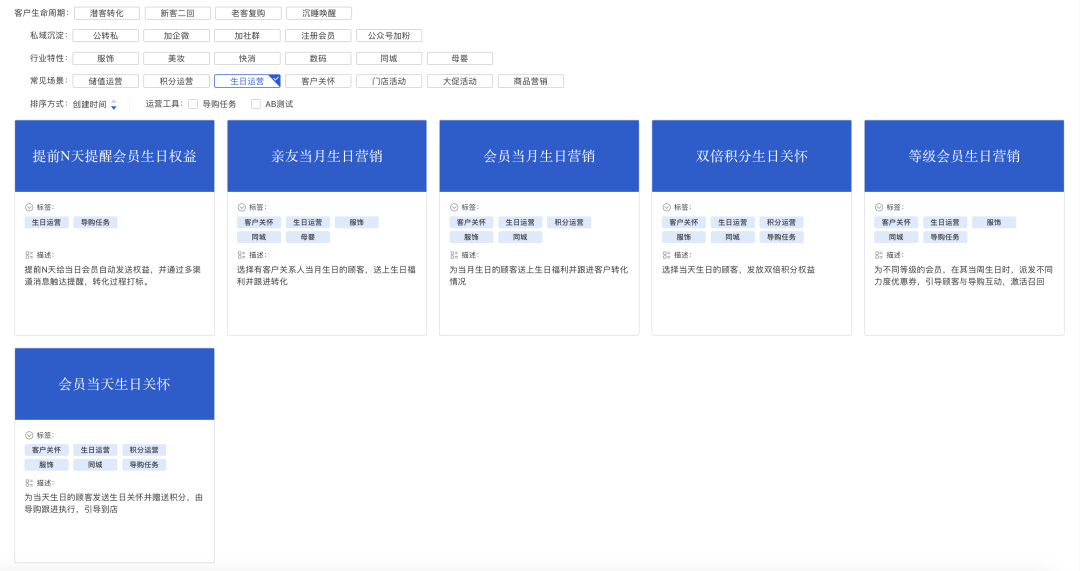Image resolution: width=1080 pixels, height=571 pixels.
Task: Toggle the 储值运营 scene filter
Action: pyautogui.click(x=105, y=81)
